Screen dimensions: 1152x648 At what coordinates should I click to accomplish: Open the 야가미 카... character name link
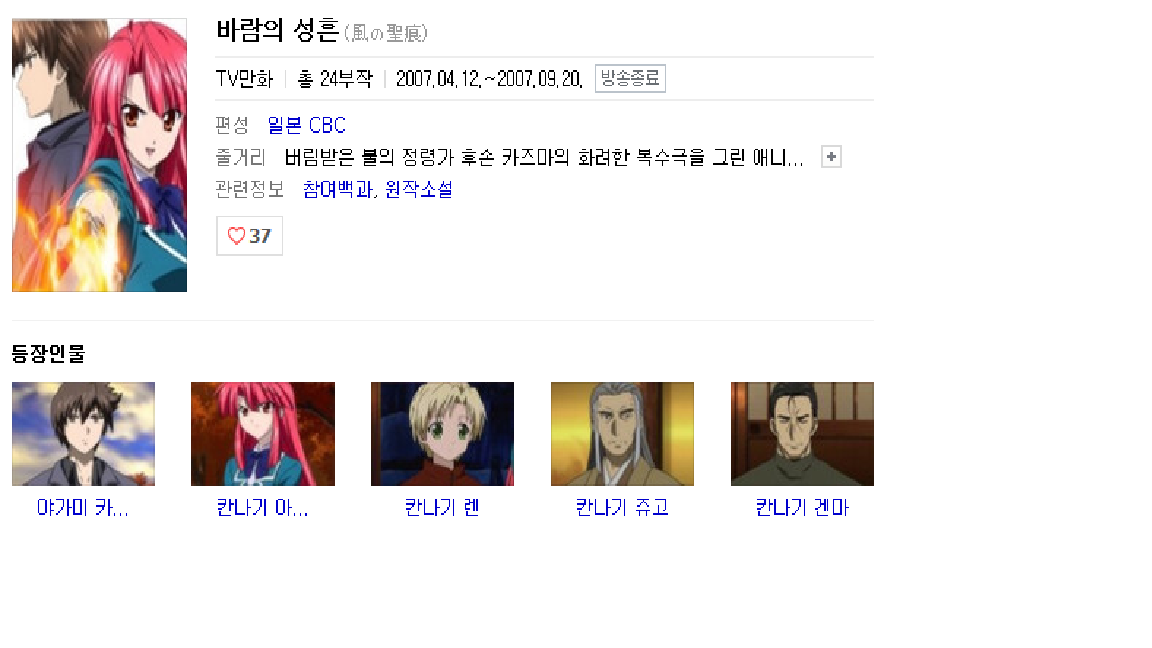(x=83, y=508)
